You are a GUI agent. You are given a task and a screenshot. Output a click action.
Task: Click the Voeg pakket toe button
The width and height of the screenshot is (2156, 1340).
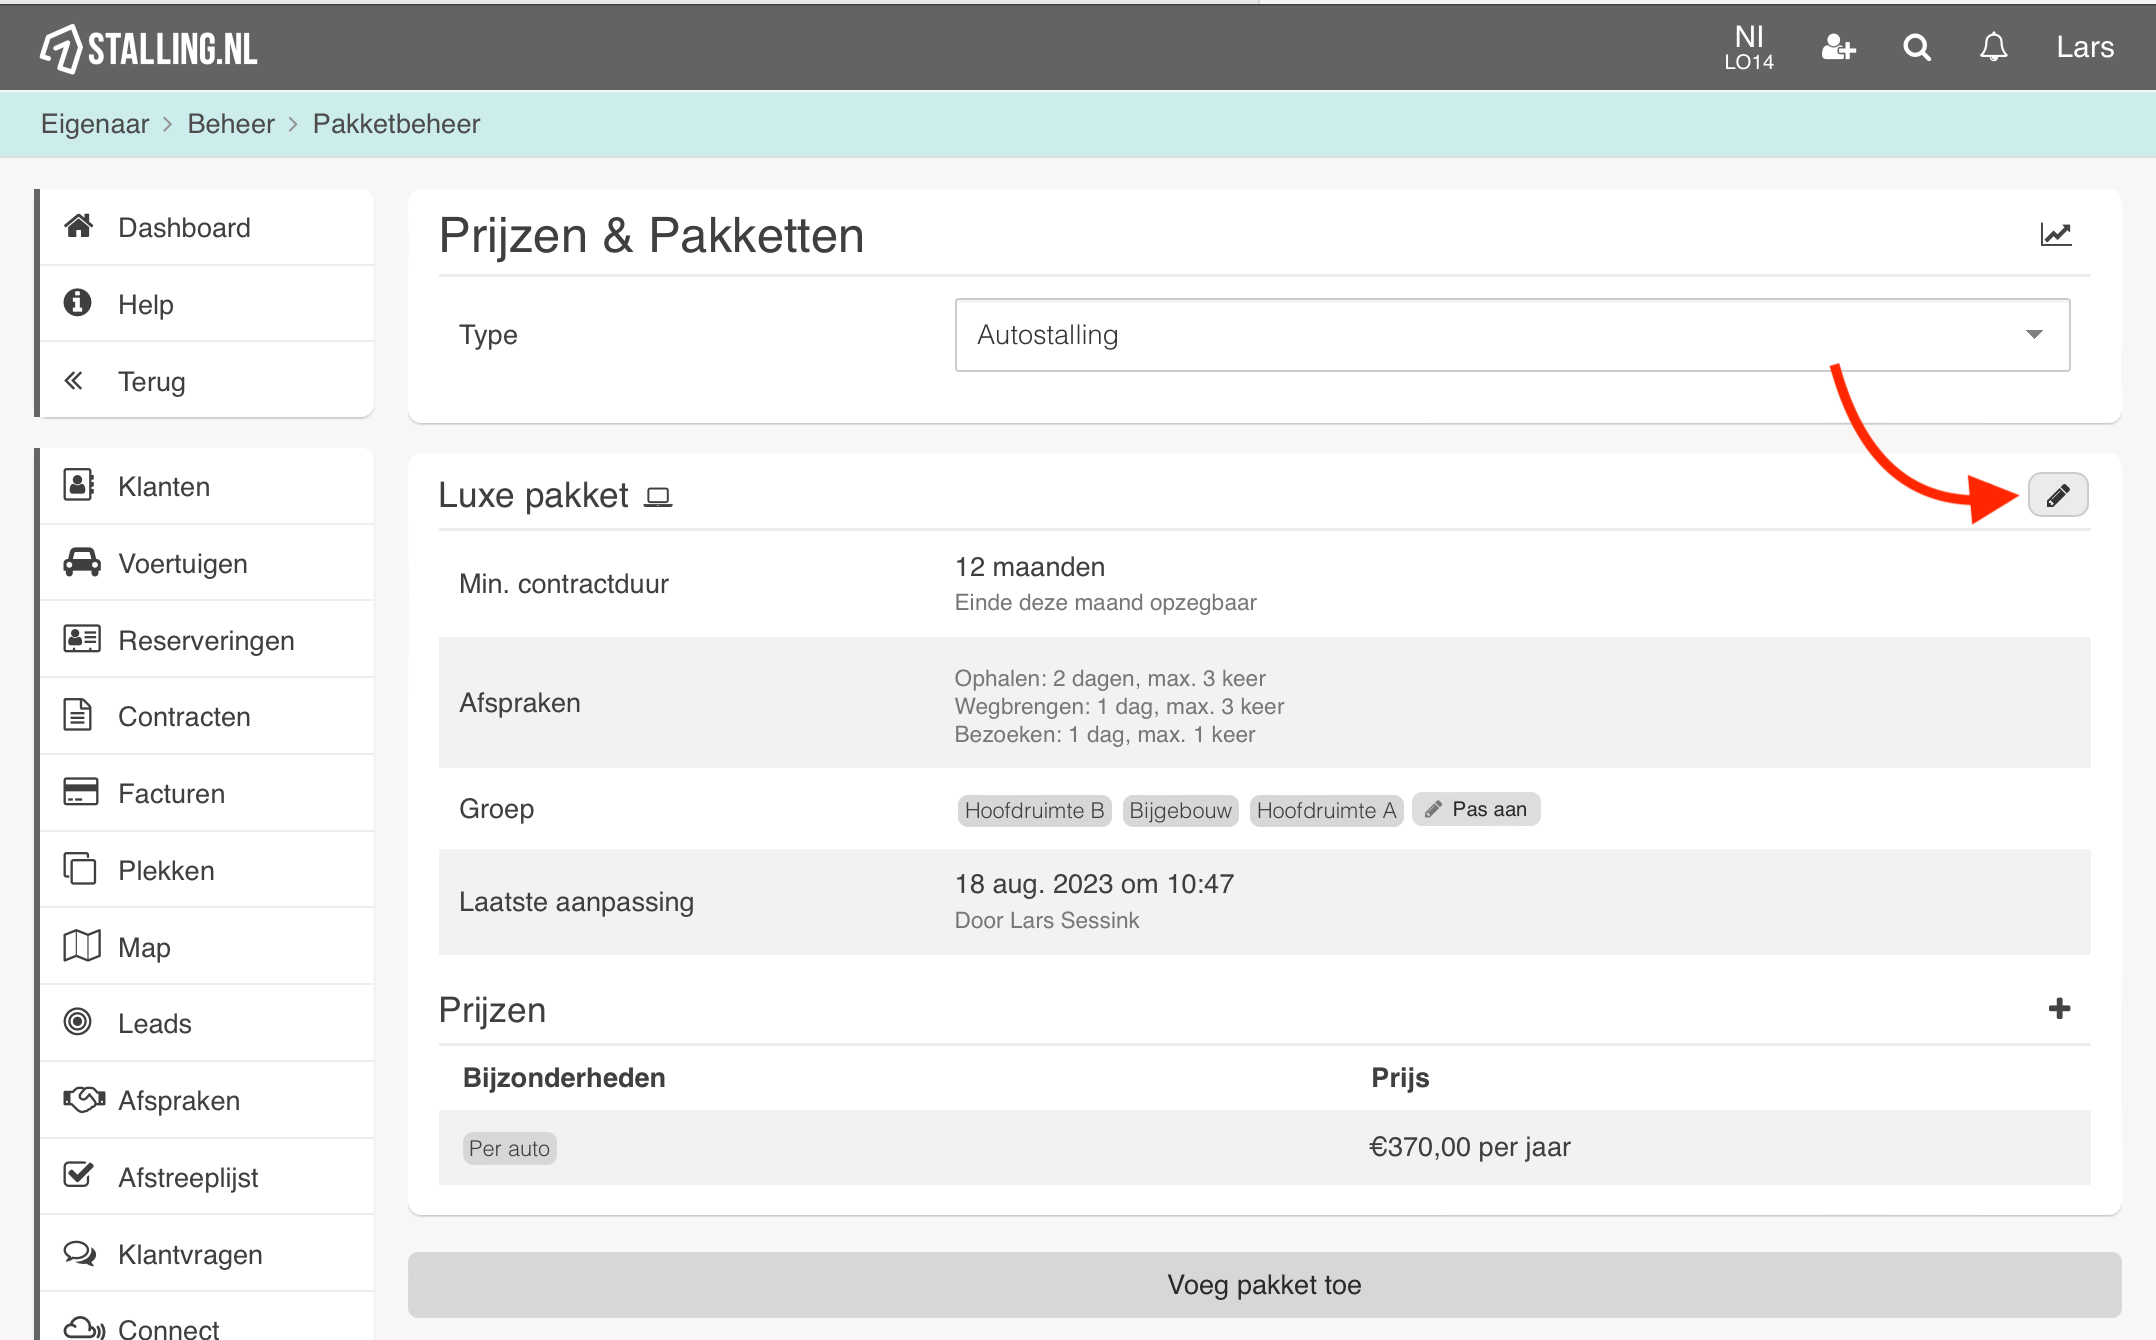pyautogui.click(x=1264, y=1284)
